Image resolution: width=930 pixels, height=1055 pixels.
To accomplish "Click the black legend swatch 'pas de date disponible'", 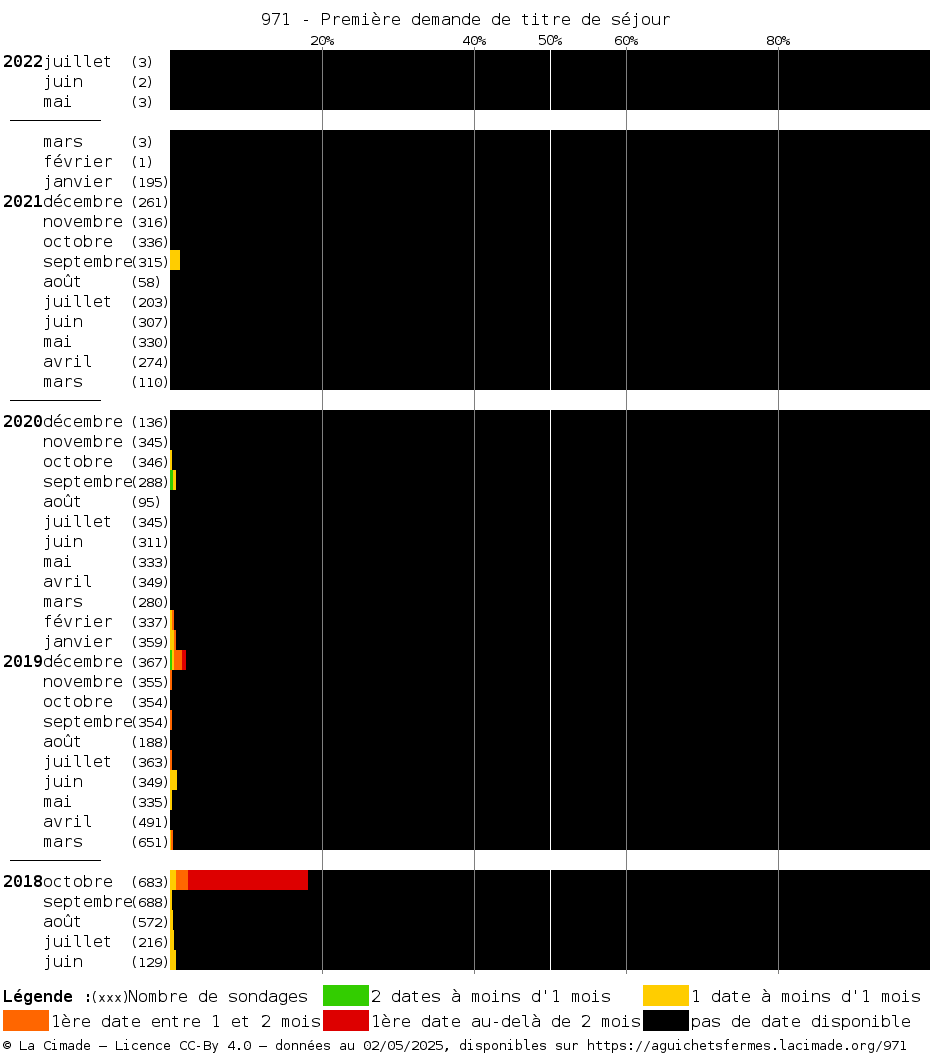I will point(666,1021).
